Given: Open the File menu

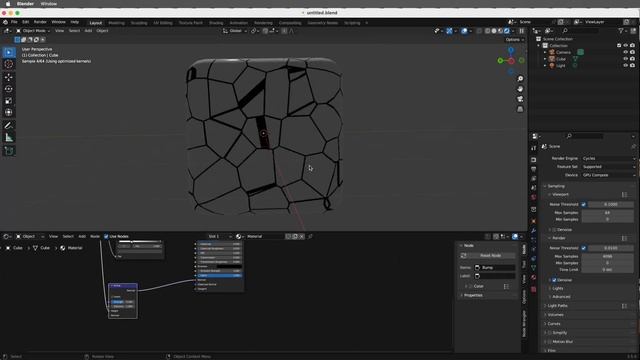Looking at the screenshot, I should pos(14,22).
